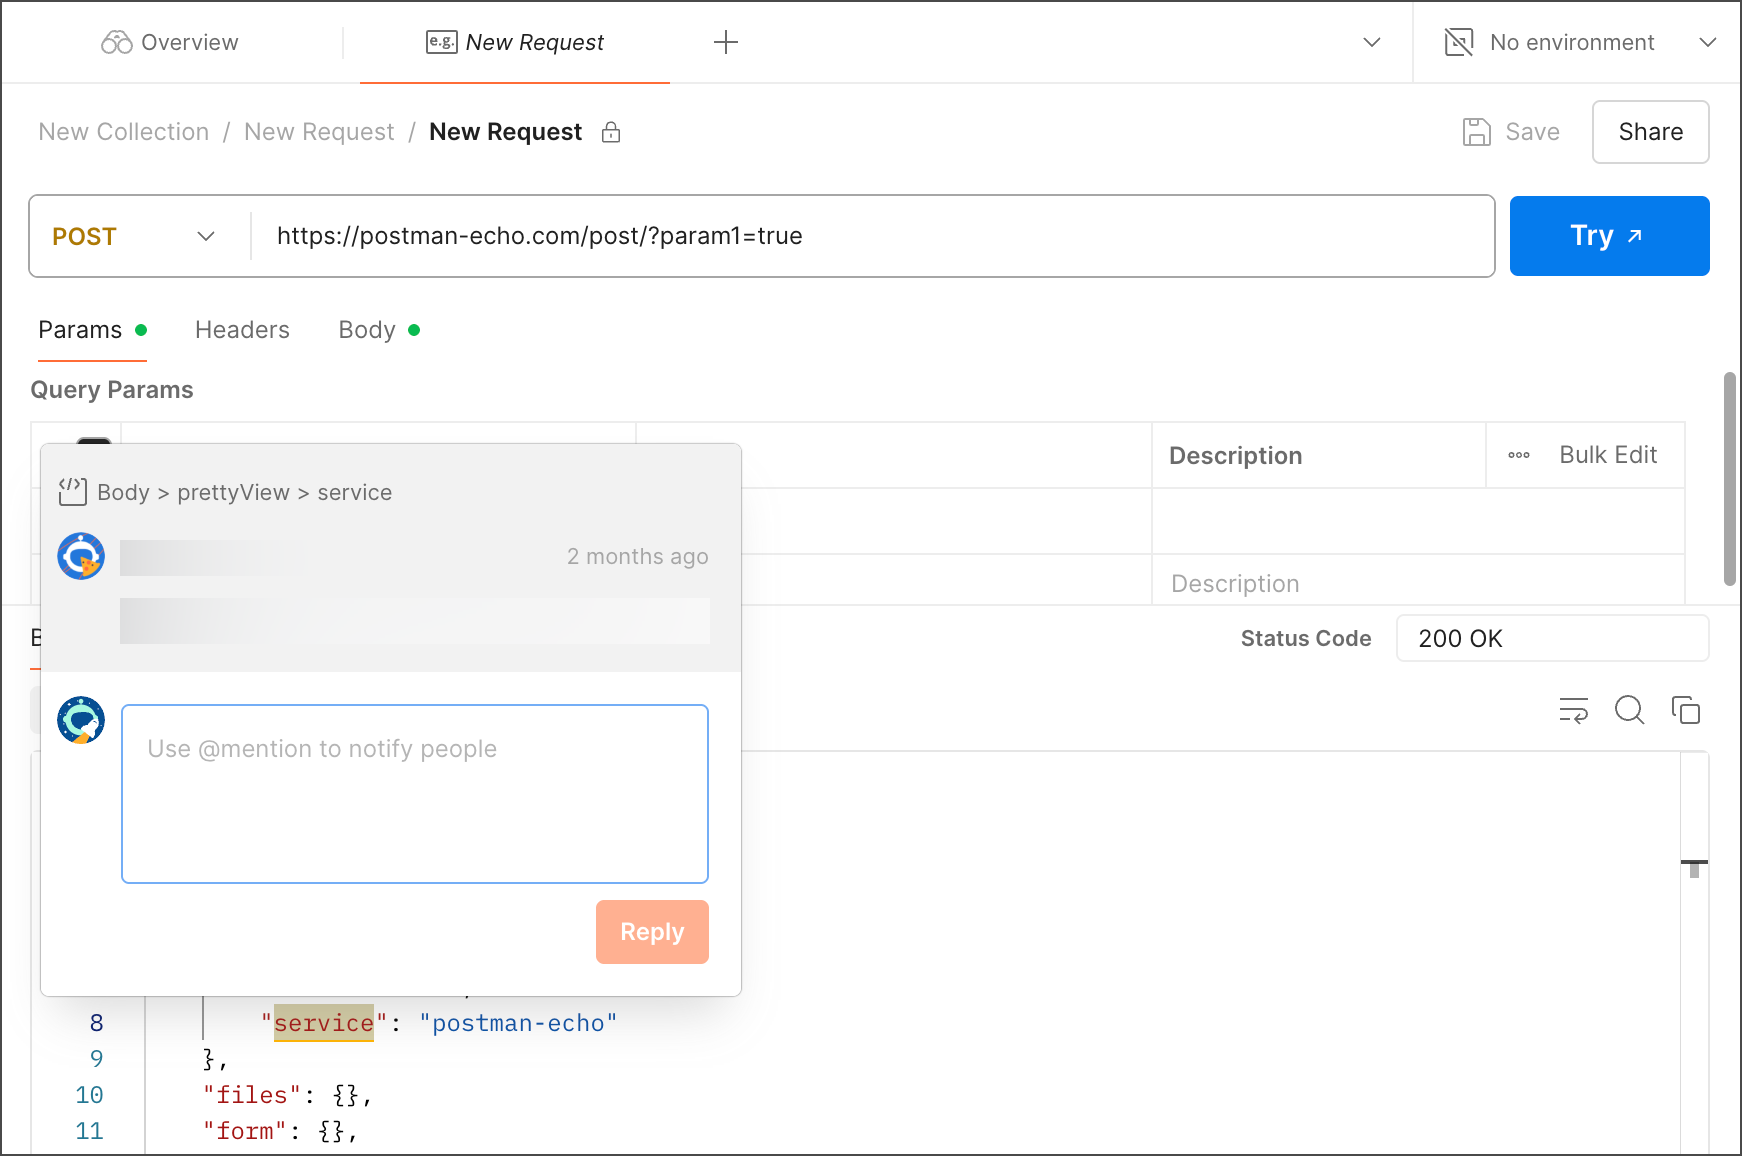Image resolution: width=1742 pixels, height=1156 pixels.
Task: Click the "postman-echo" value in response
Action: (x=518, y=1023)
